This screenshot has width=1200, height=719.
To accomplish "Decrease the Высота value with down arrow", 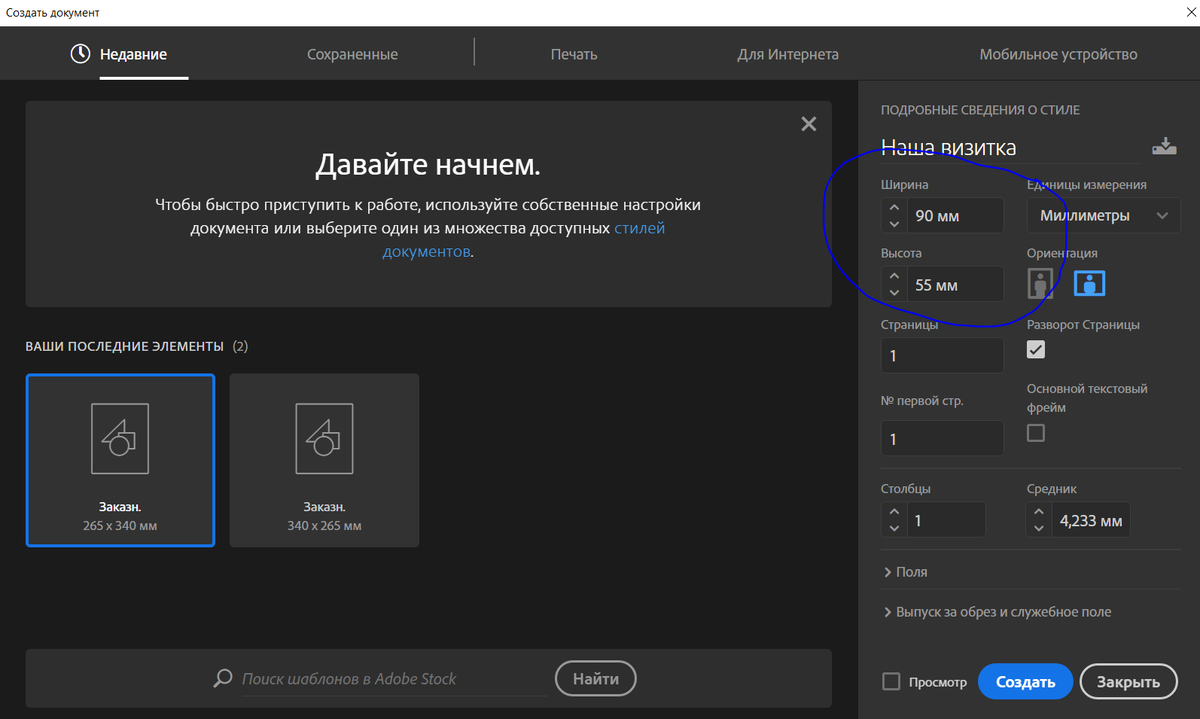I will 894,293.
